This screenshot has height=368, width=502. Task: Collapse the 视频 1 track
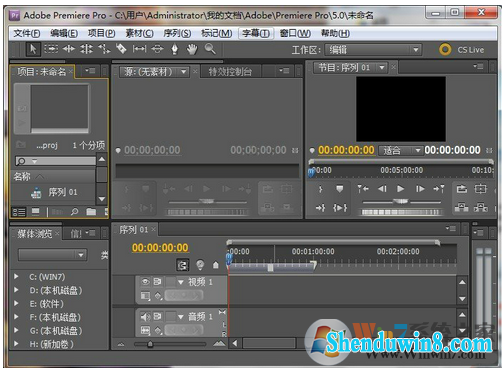click(x=181, y=282)
